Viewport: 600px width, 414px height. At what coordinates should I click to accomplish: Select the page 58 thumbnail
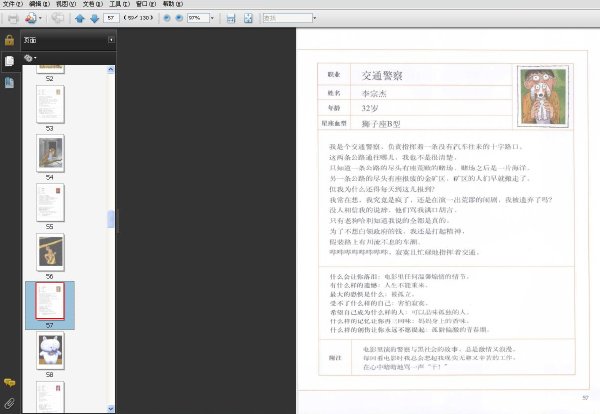pyautogui.click(x=50, y=350)
